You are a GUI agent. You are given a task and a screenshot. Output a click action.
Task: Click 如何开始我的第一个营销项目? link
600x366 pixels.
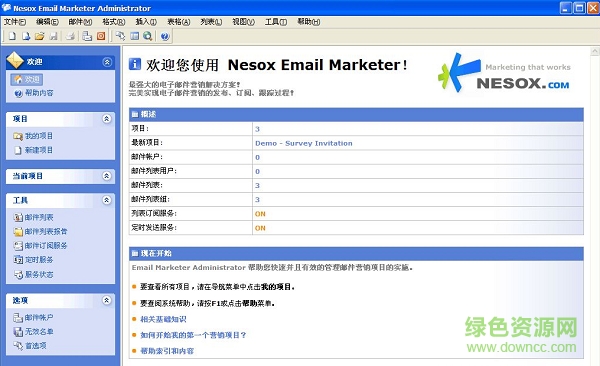(193, 335)
